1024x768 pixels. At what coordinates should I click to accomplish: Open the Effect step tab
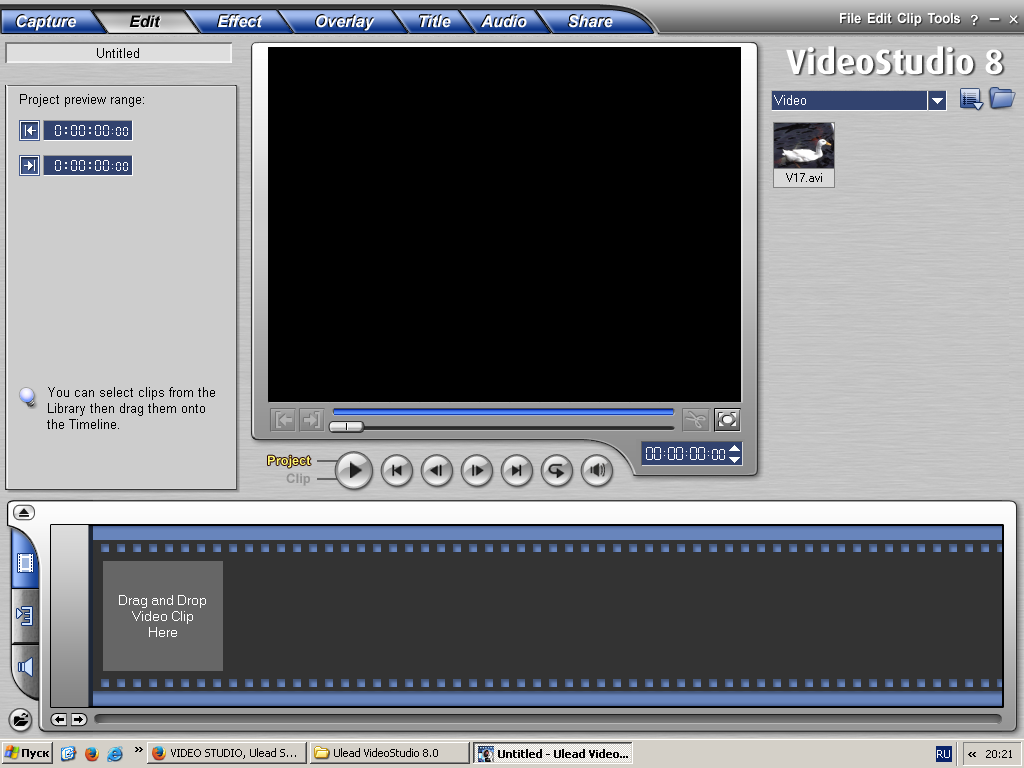coord(239,21)
